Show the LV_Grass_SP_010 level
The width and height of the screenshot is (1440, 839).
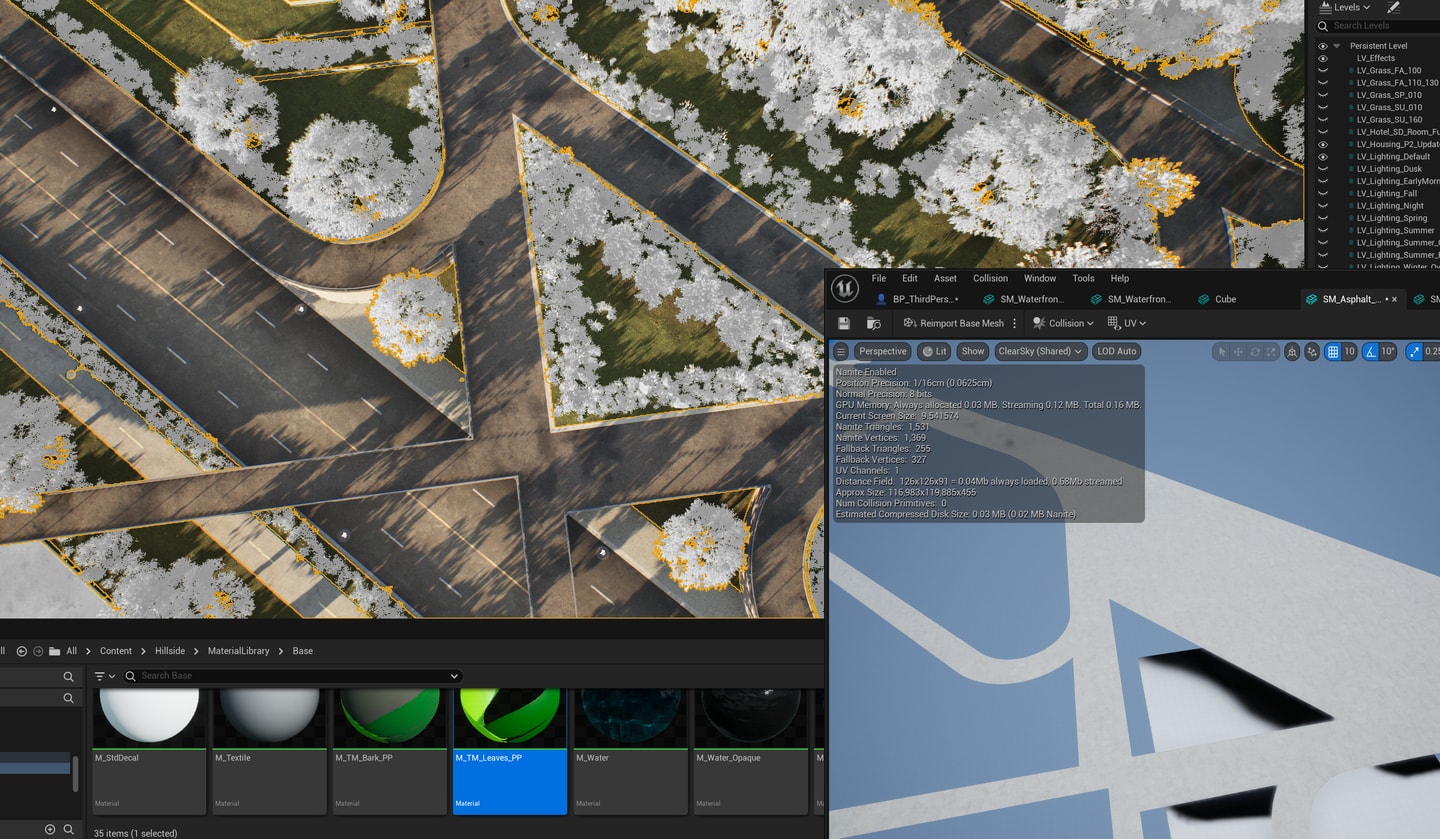(x=1323, y=95)
